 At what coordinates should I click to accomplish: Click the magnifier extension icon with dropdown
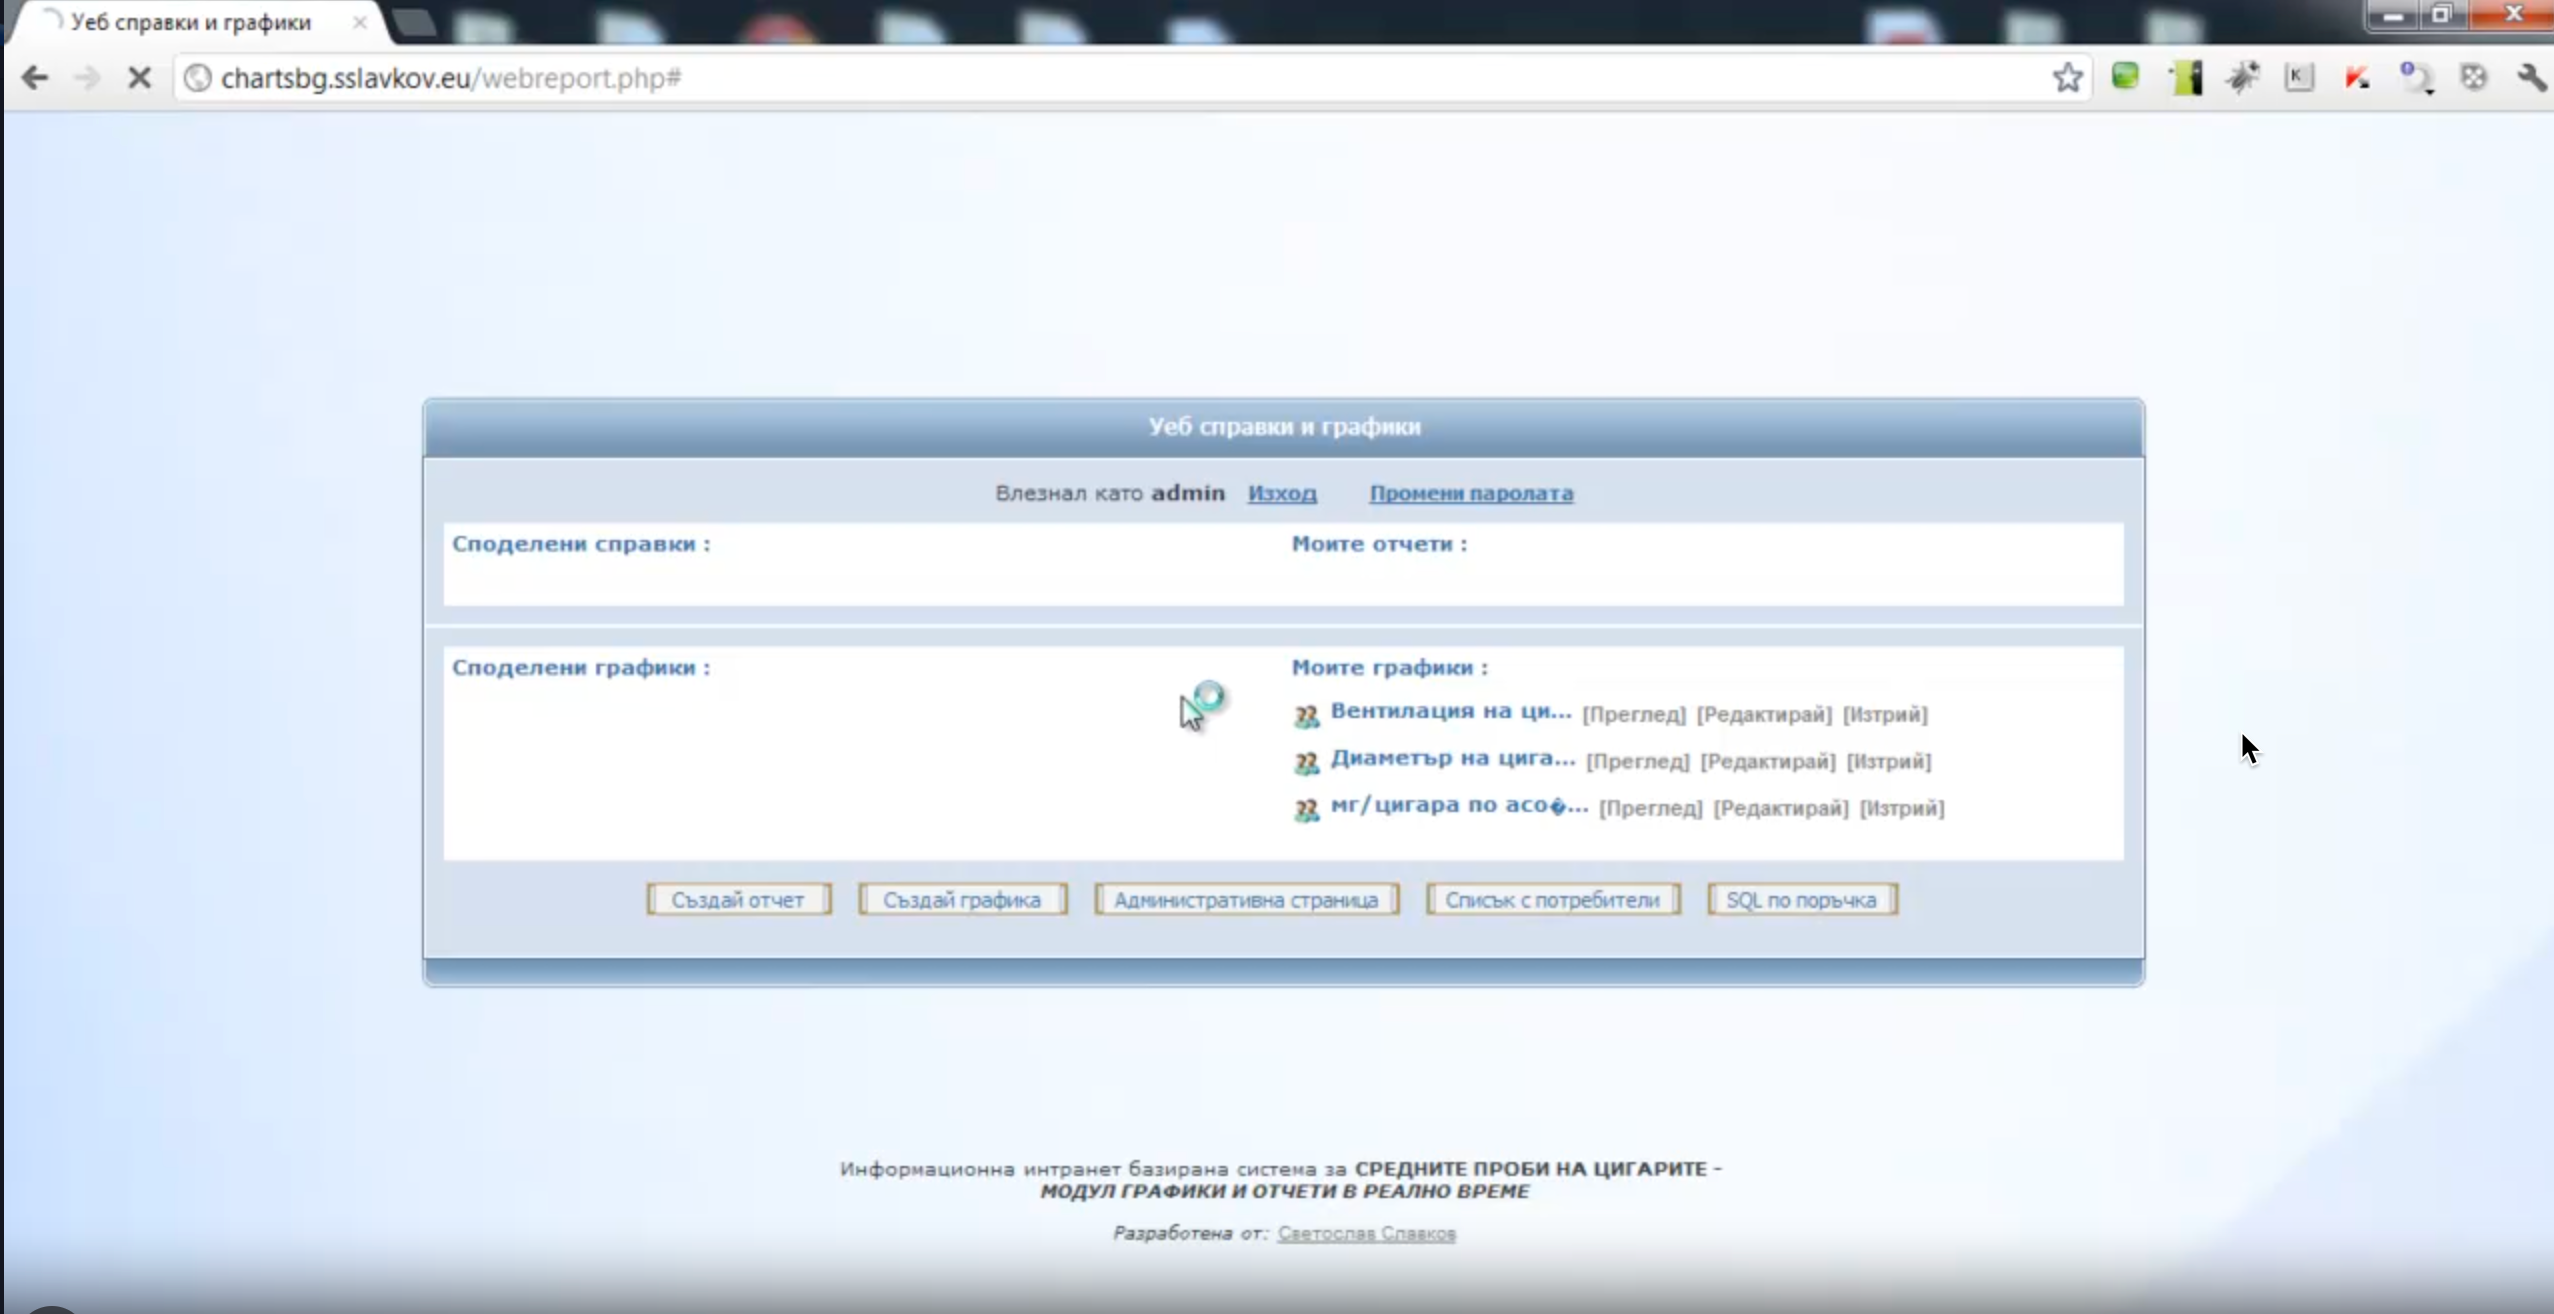(x=2416, y=78)
